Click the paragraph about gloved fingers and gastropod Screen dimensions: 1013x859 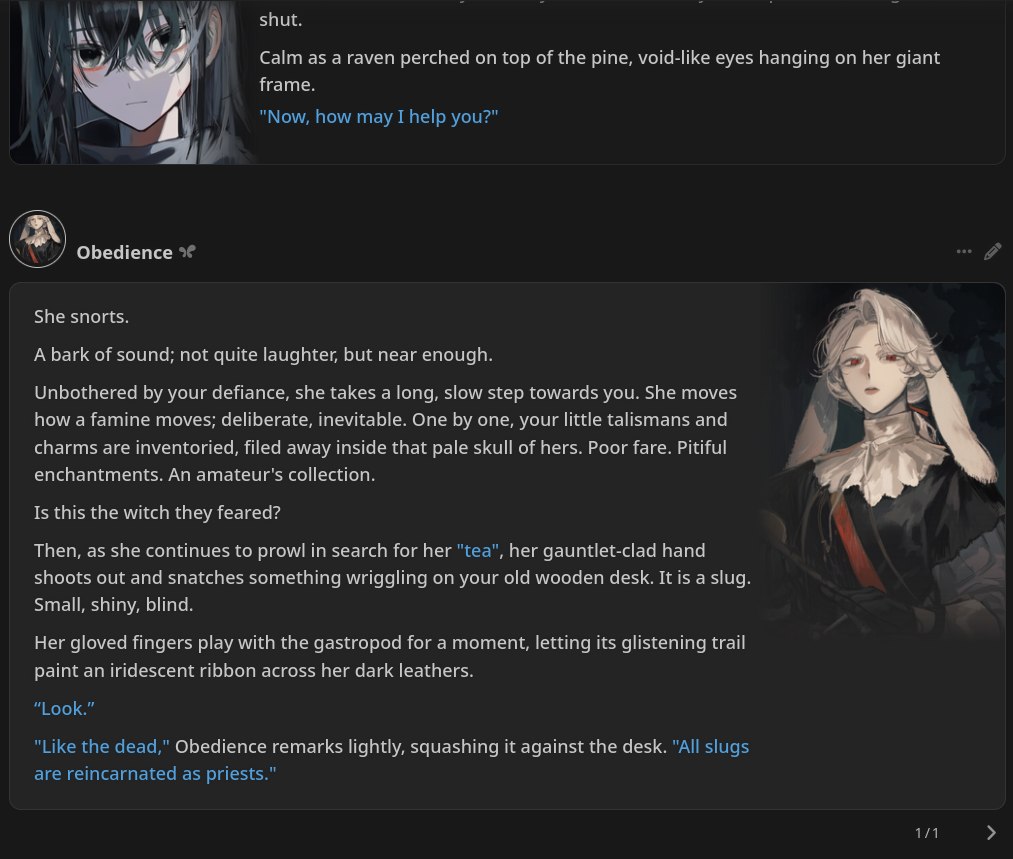390,656
